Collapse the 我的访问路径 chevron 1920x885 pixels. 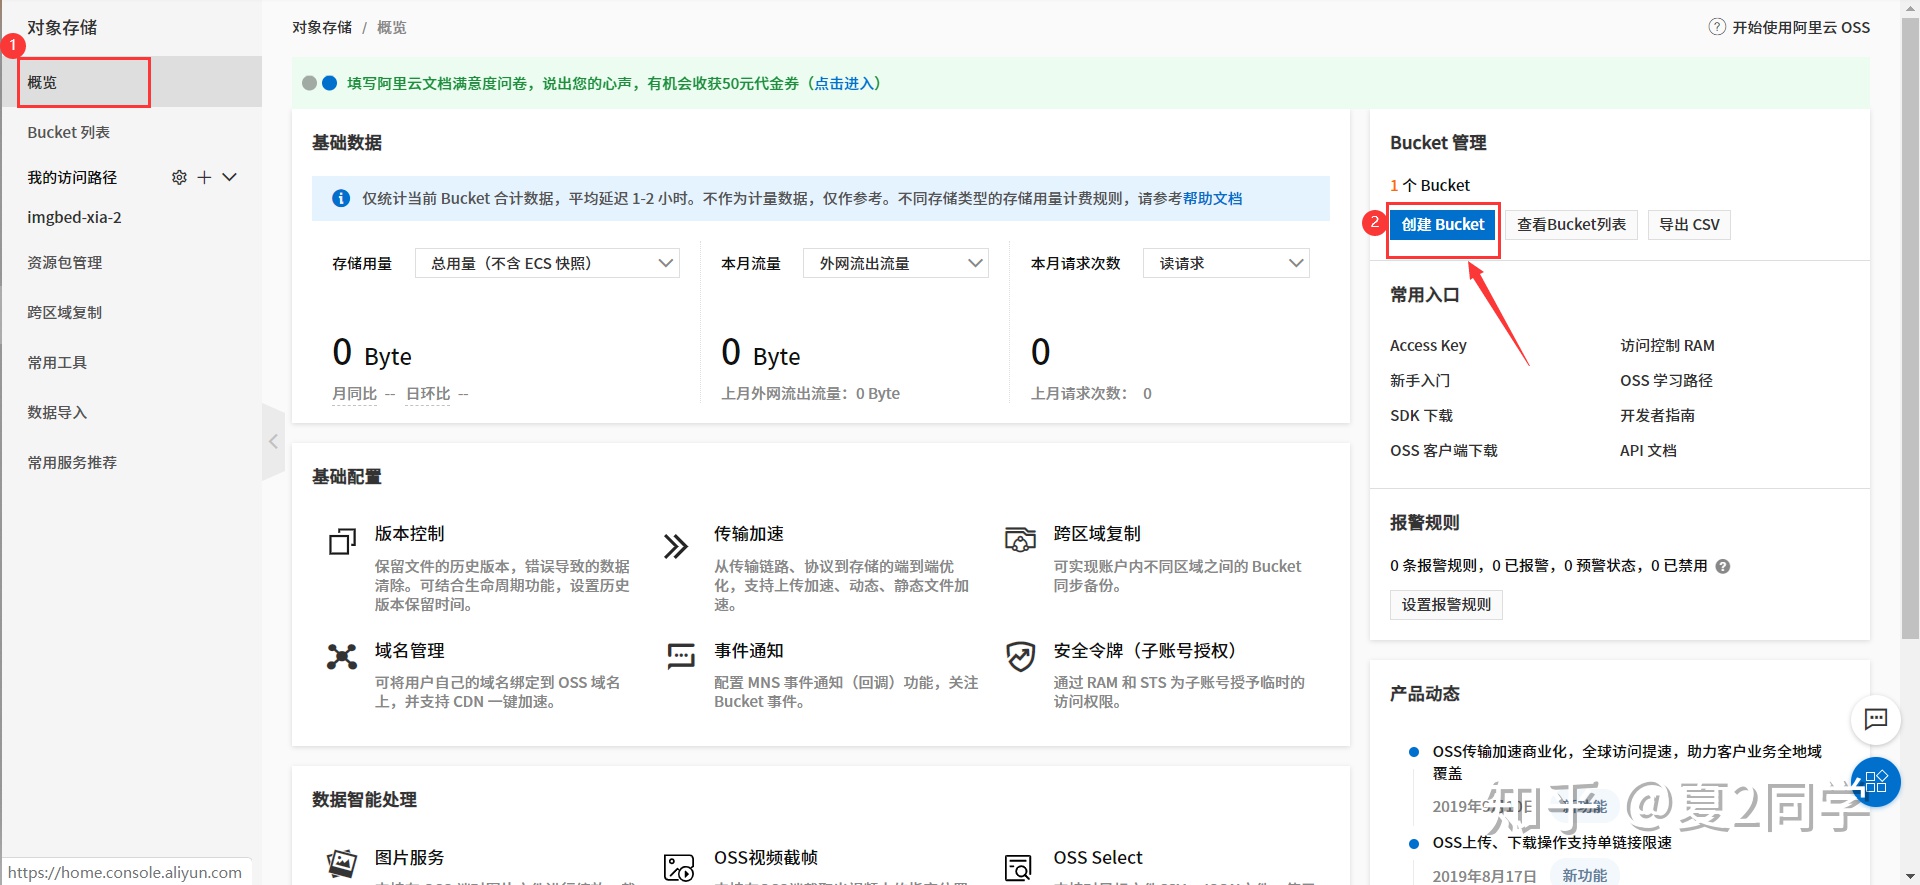click(230, 177)
